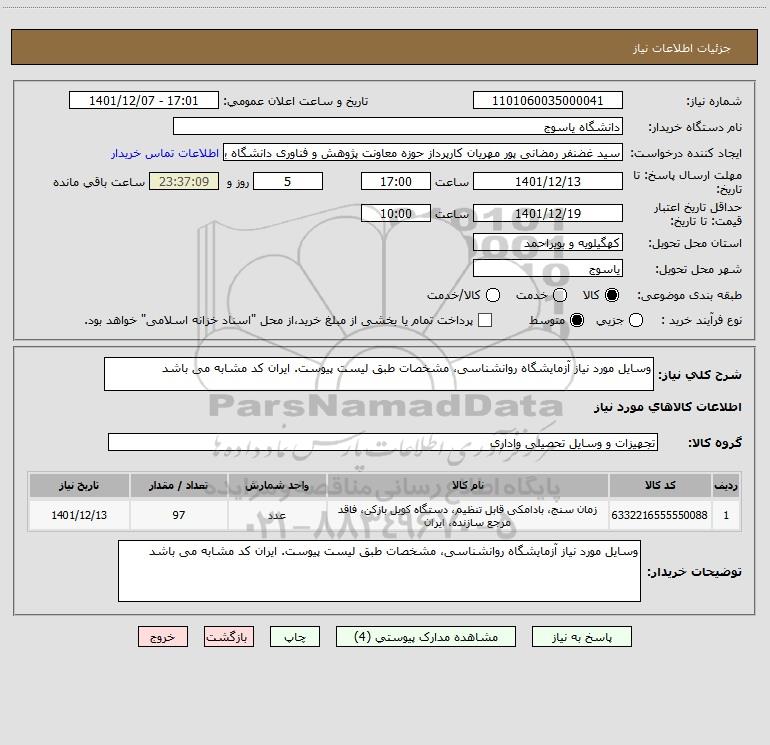Viewport: 770px width, 745px height.
Task: Click the ردیف column header
Action: (x=726, y=485)
